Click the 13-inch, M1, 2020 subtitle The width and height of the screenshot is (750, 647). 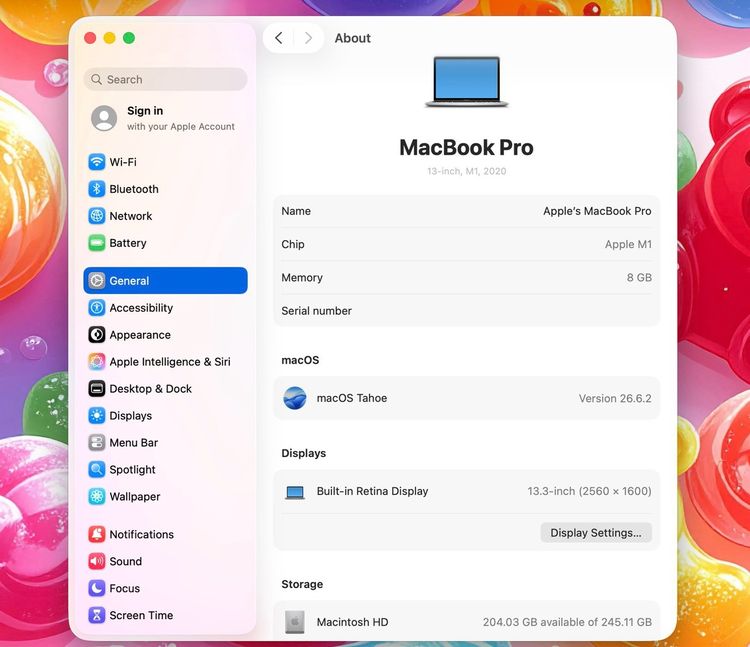(467, 171)
